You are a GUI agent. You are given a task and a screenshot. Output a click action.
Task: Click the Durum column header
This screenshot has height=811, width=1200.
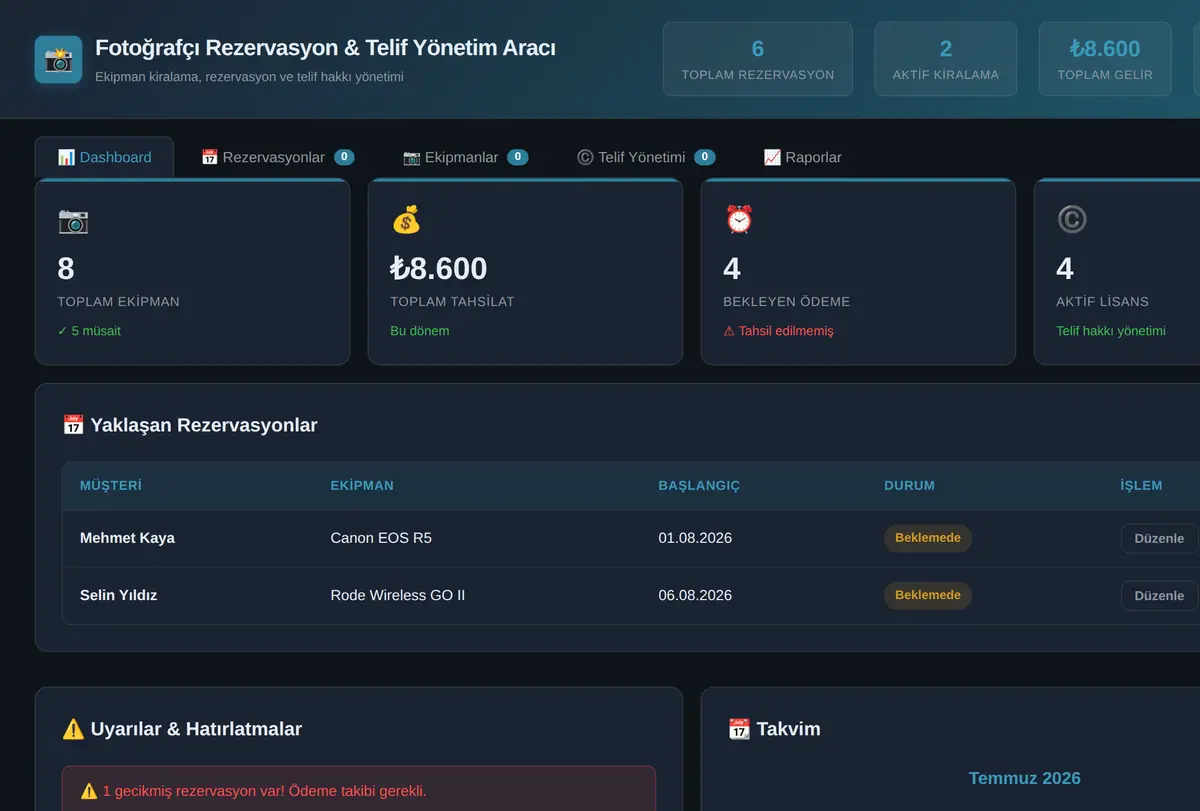coord(909,486)
